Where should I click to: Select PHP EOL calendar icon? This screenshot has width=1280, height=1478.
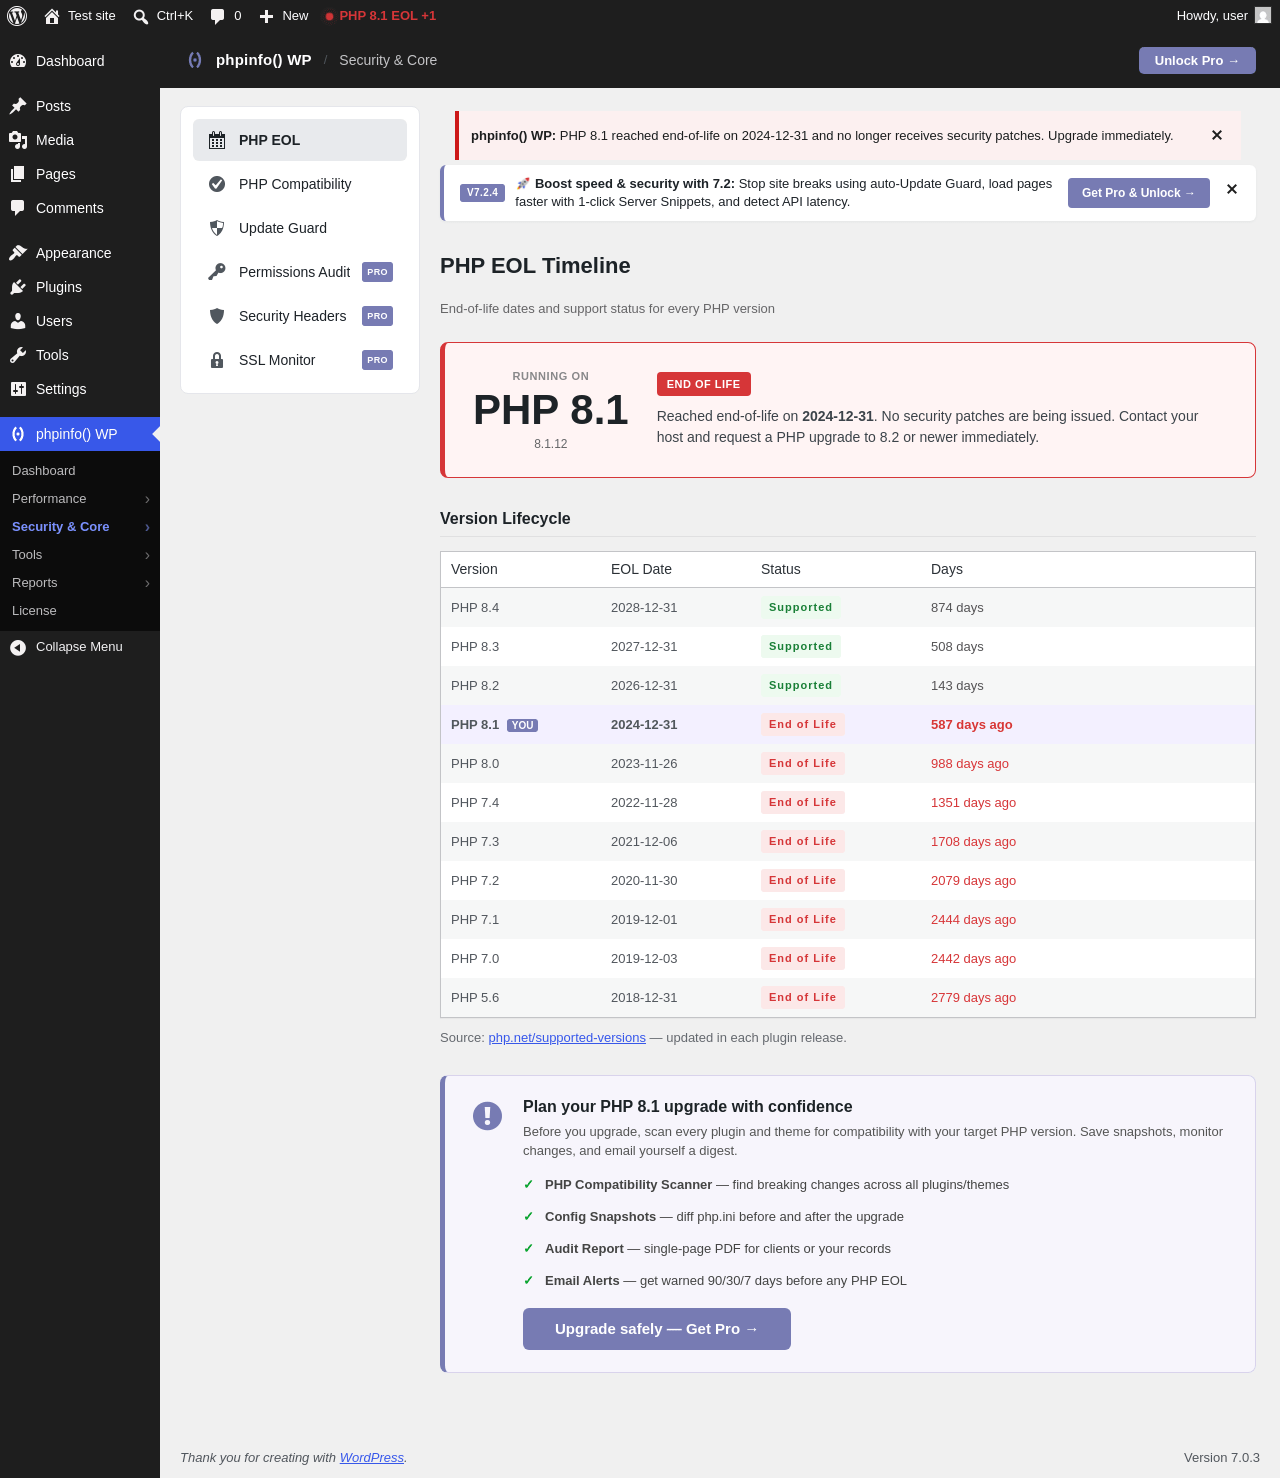pyautogui.click(x=217, y=140)
